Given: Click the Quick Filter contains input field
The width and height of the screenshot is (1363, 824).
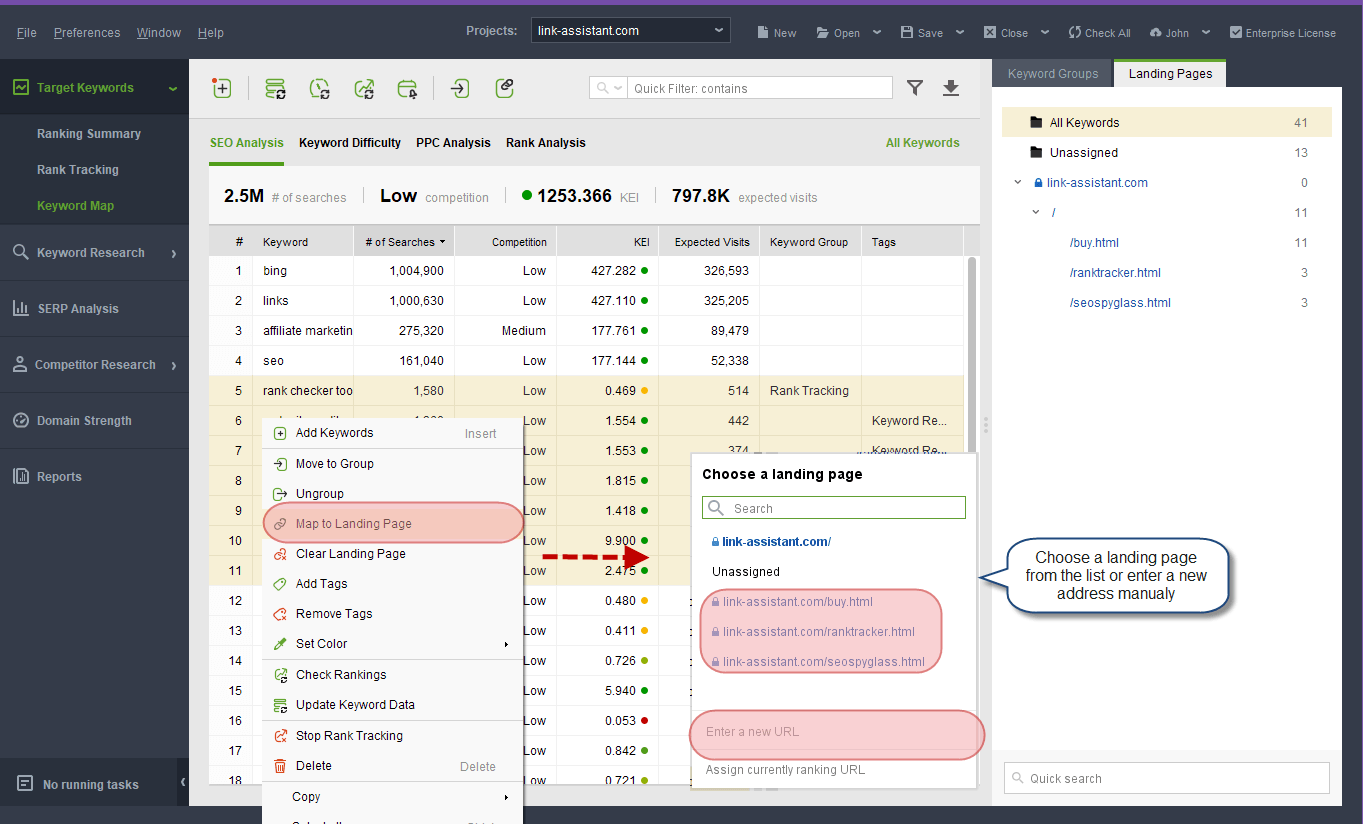Looking at the screenshot, I should click(760, 88).
